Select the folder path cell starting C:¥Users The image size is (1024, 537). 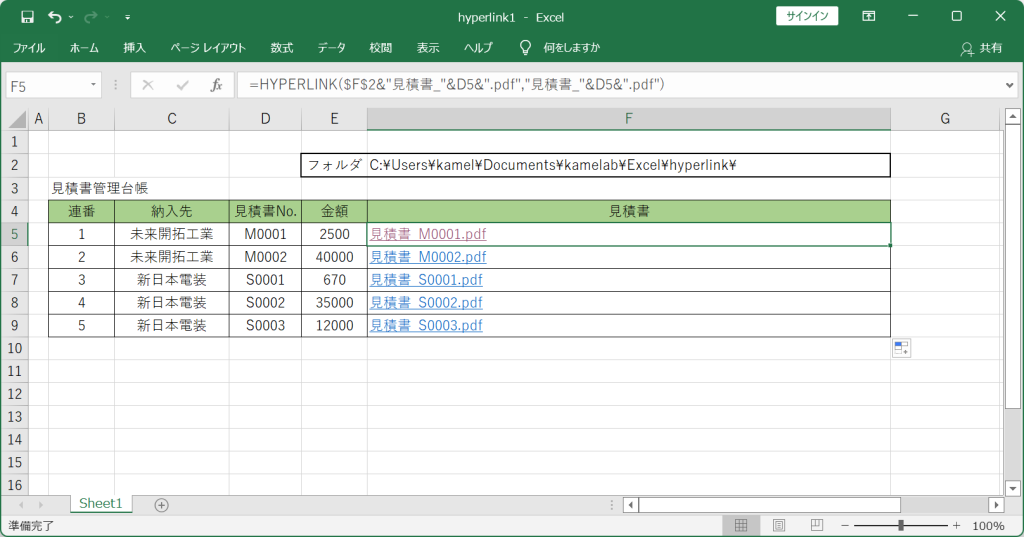pos(628,165)
